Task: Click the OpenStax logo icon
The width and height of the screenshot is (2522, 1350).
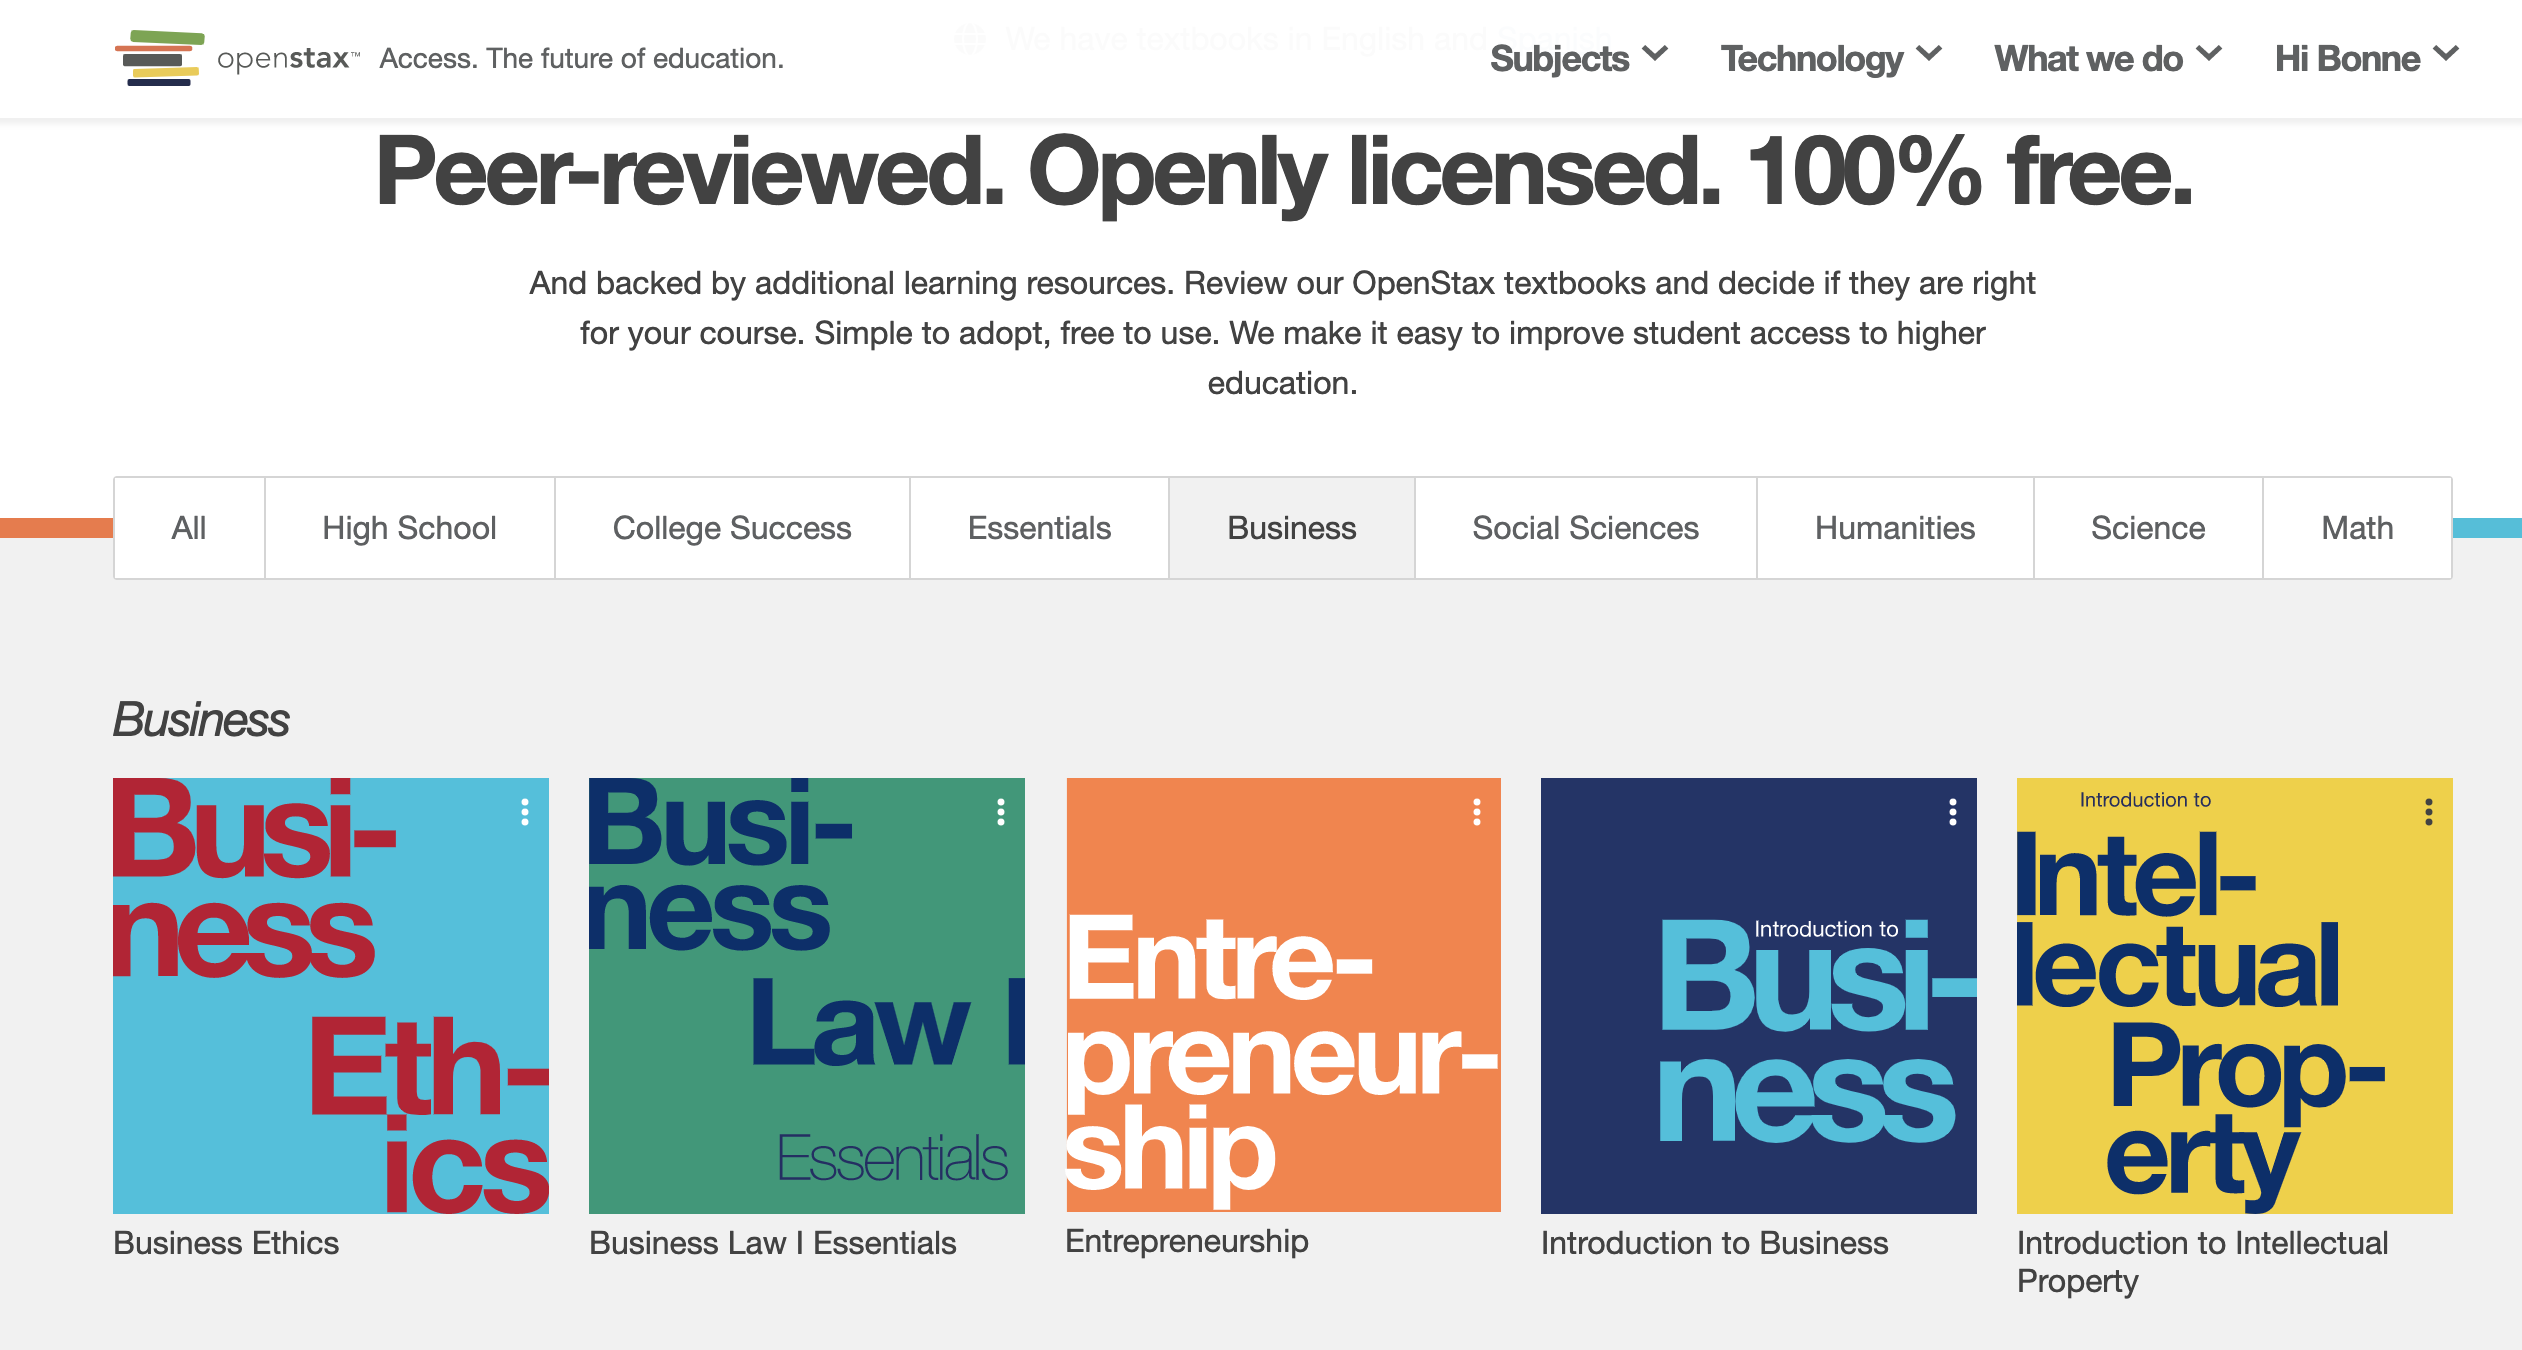Action: [160, 58]
